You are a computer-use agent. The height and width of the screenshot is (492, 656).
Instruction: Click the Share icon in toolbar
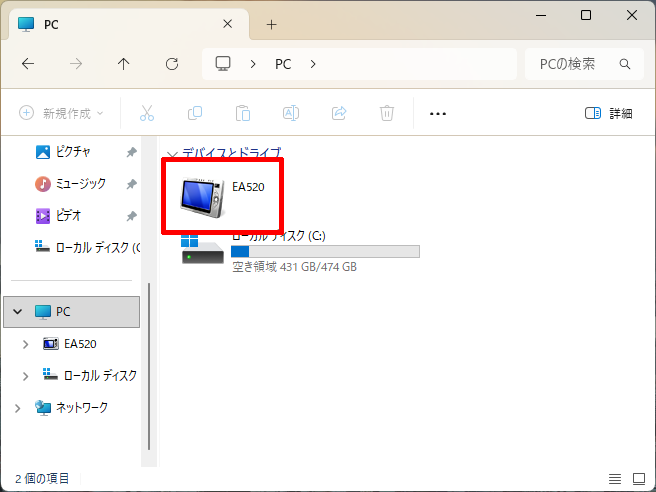click(338, 113)
